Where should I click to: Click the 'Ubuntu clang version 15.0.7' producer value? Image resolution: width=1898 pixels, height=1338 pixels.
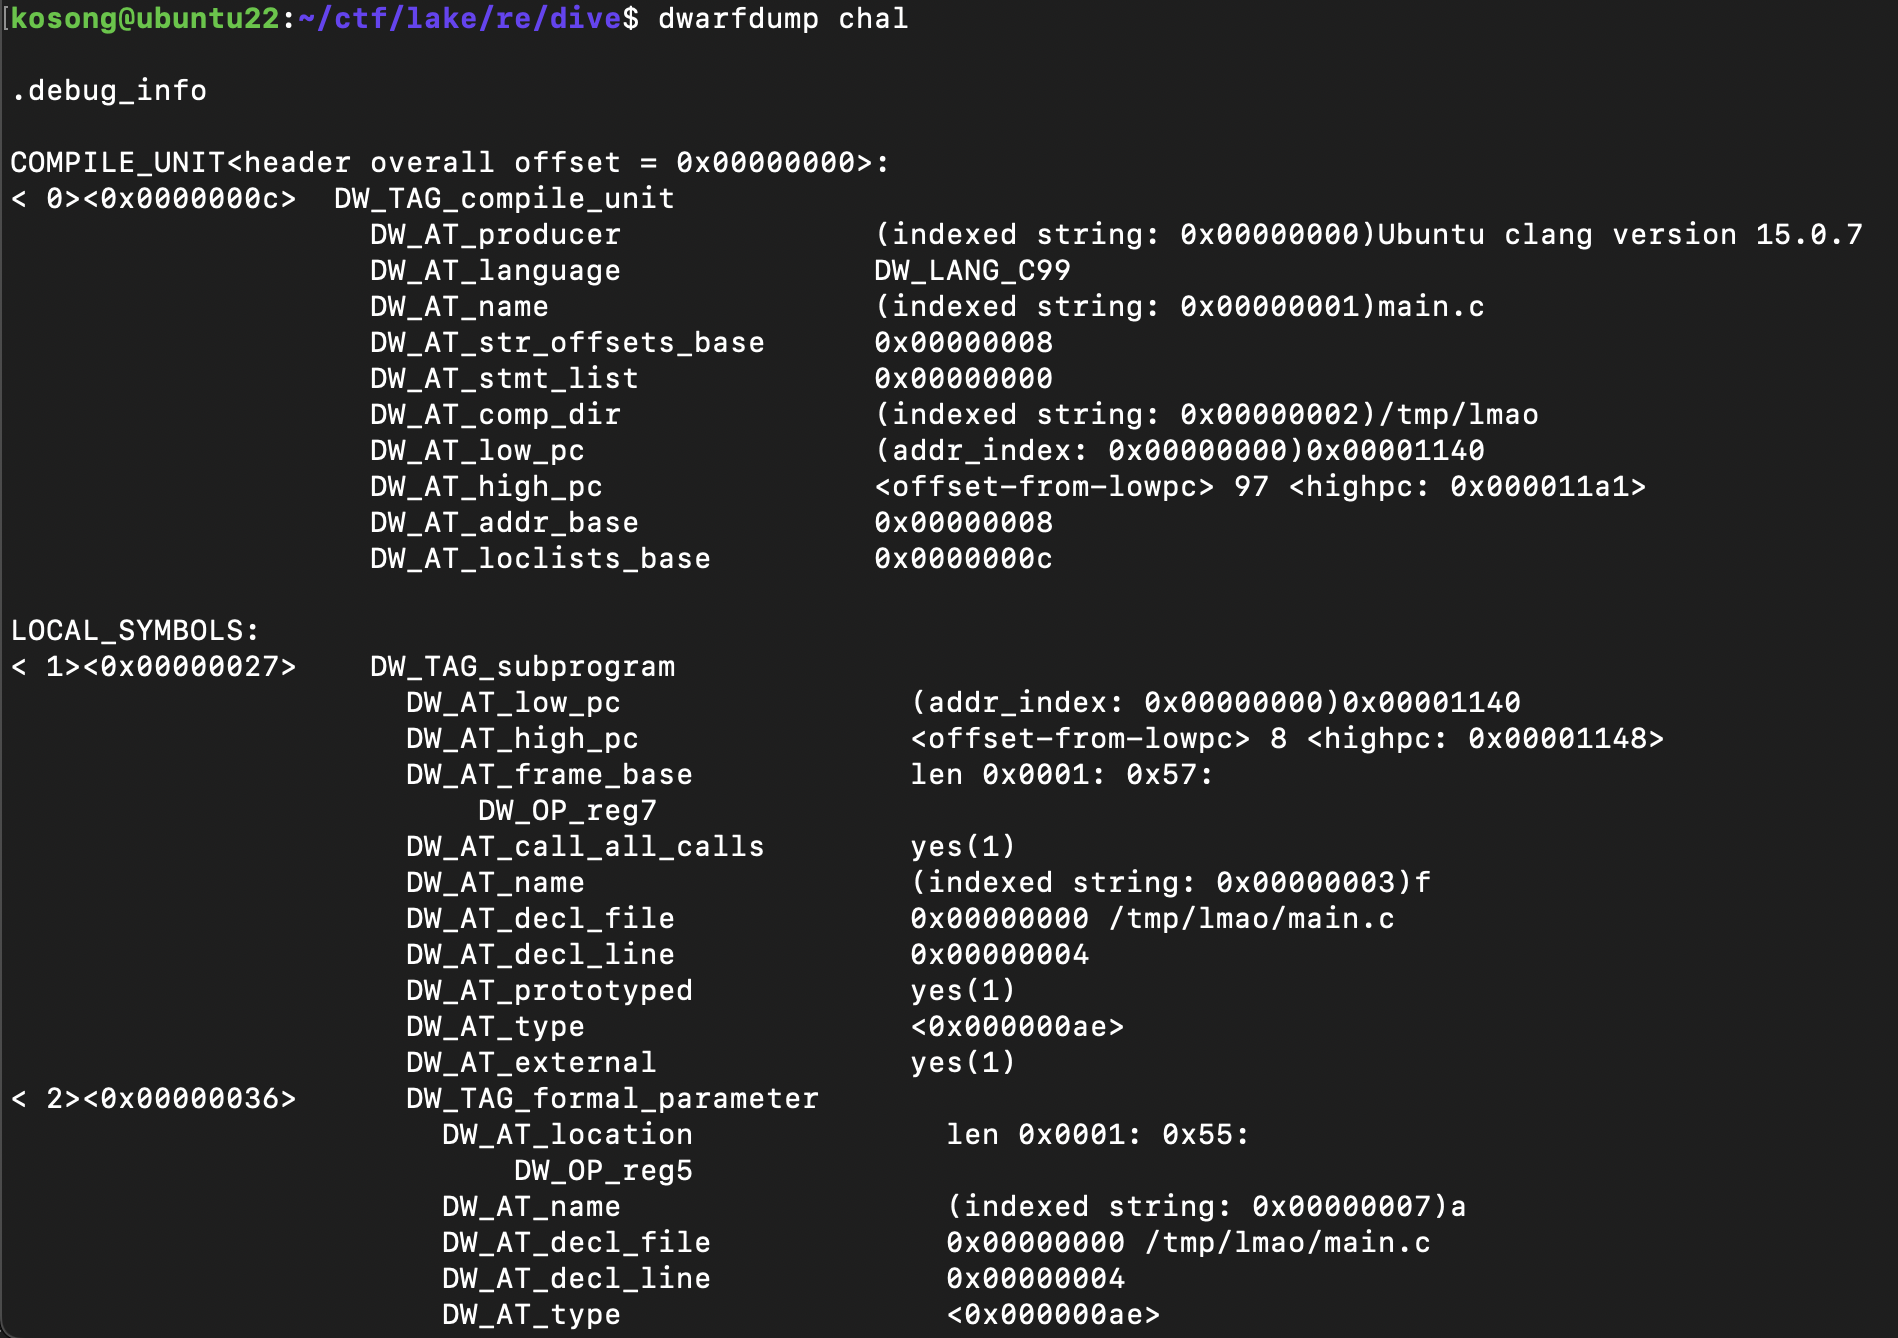(x=1620, y=235)
